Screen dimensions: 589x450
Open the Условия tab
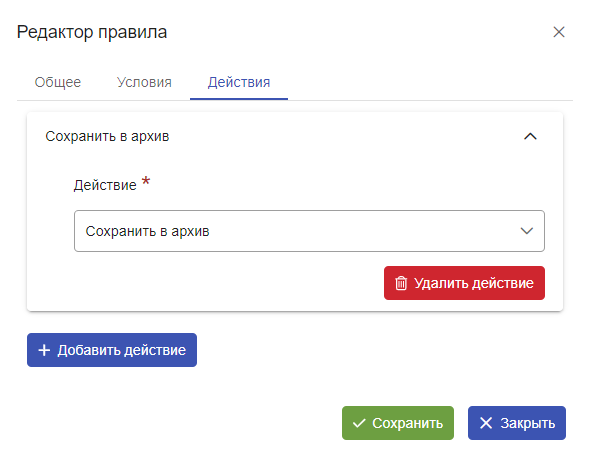[144, 82]
